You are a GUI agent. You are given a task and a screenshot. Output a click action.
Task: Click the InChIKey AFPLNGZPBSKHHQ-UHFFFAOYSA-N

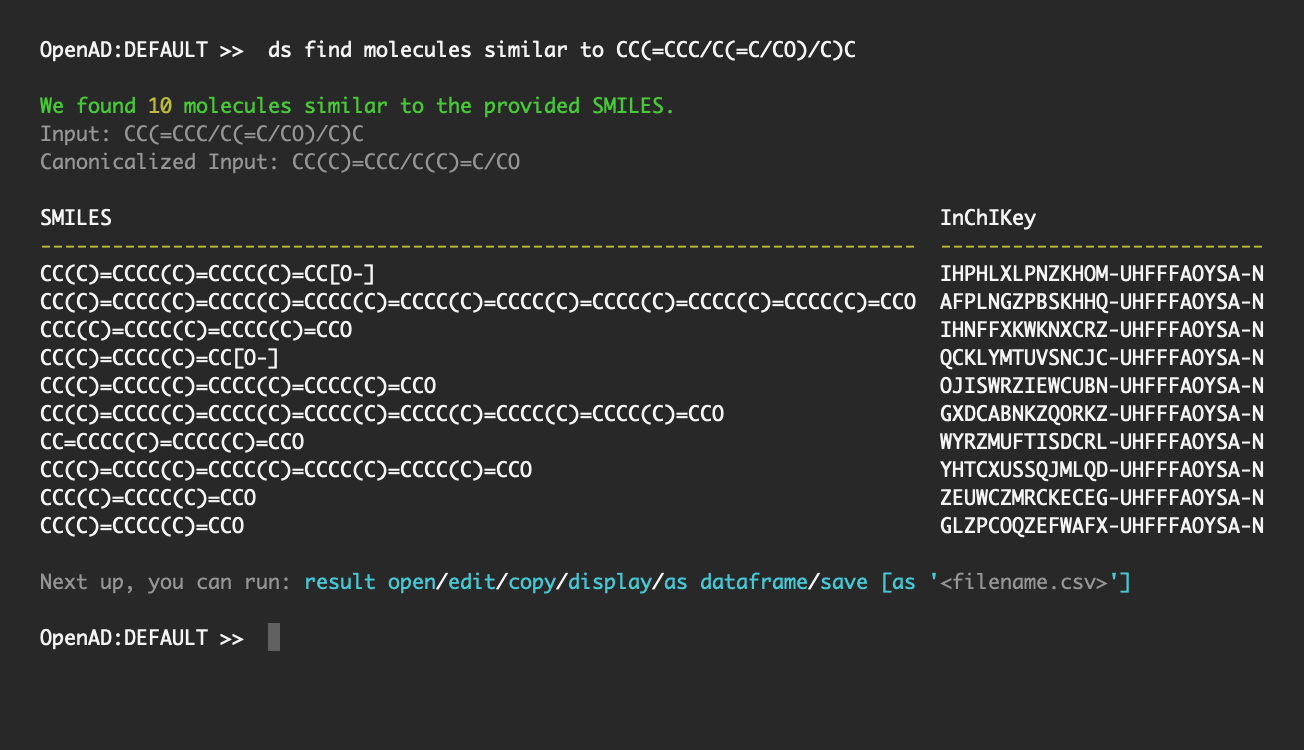(x=1102, y=302)
